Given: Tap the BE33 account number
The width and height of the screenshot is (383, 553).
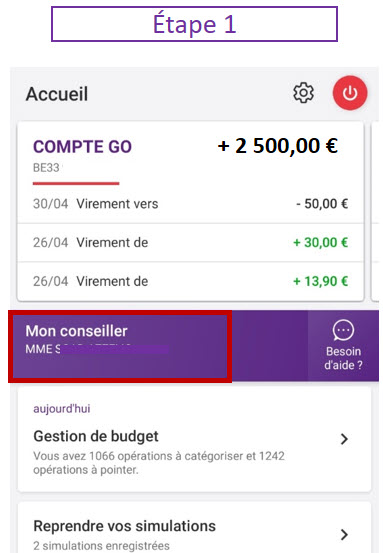Looking at the screenshot, I should click(47, 168).
